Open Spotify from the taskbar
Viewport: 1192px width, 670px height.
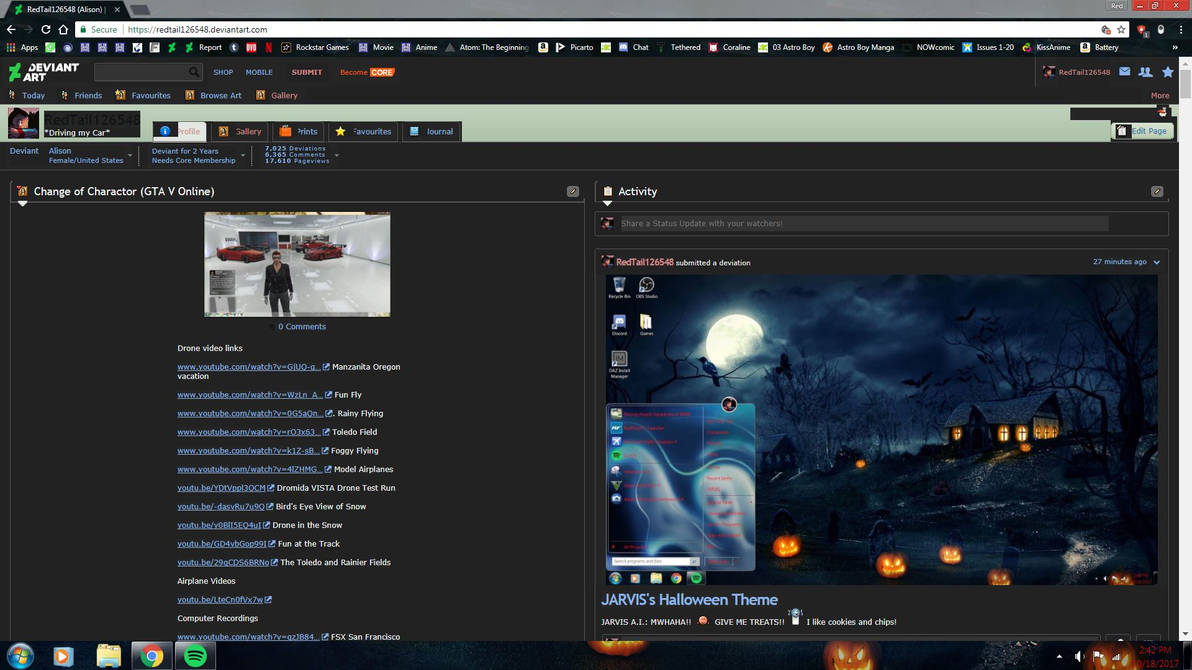click(195, 656)
